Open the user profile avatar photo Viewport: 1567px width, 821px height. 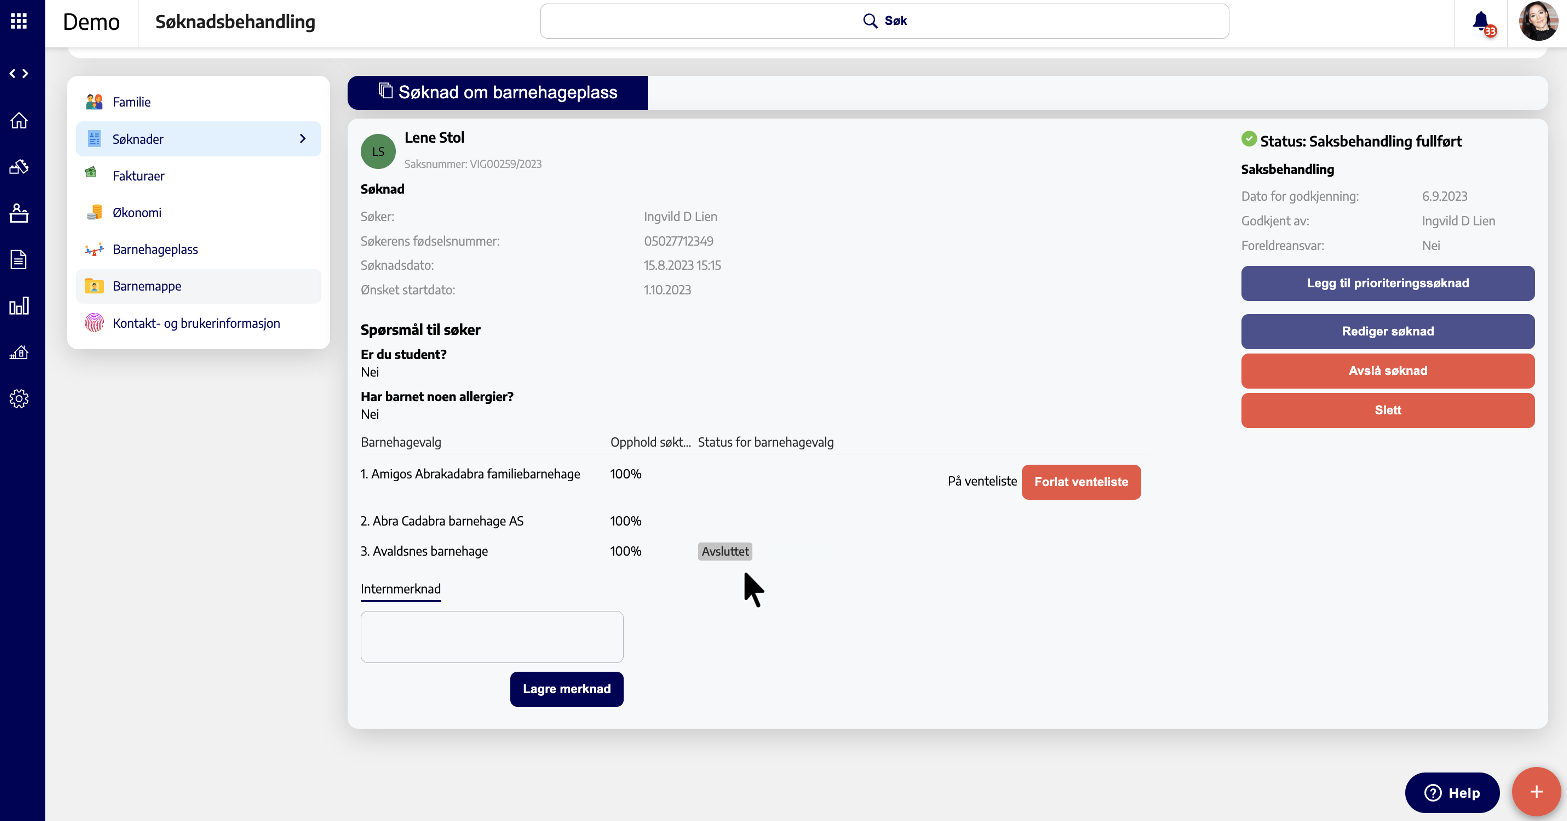(1538, 21)
